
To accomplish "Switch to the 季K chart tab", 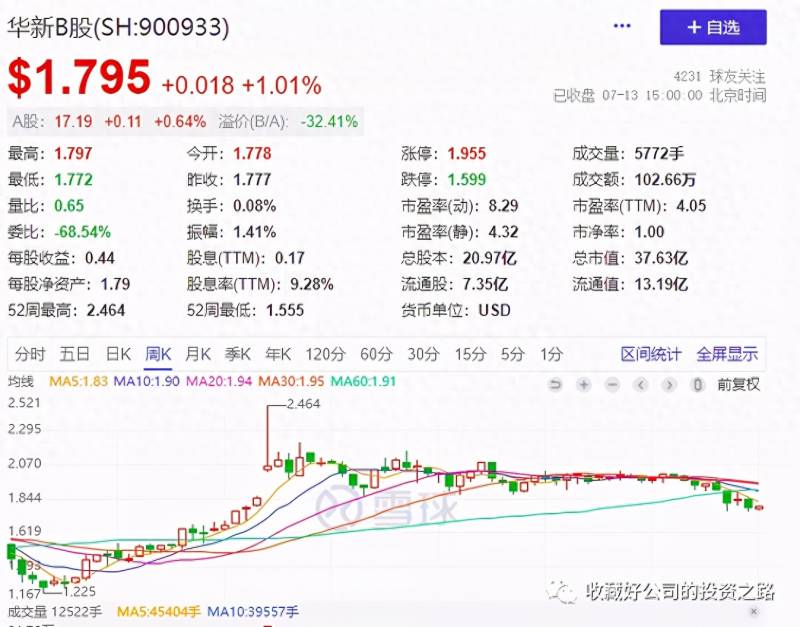I will click(x=238, y=354).
